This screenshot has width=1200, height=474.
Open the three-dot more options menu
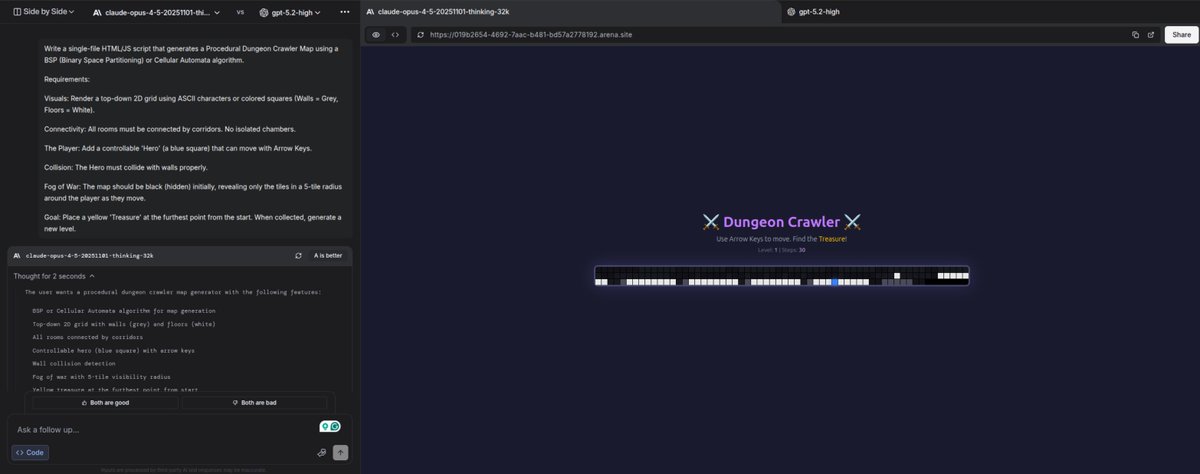pyautogui.click(x=345, y=11)
